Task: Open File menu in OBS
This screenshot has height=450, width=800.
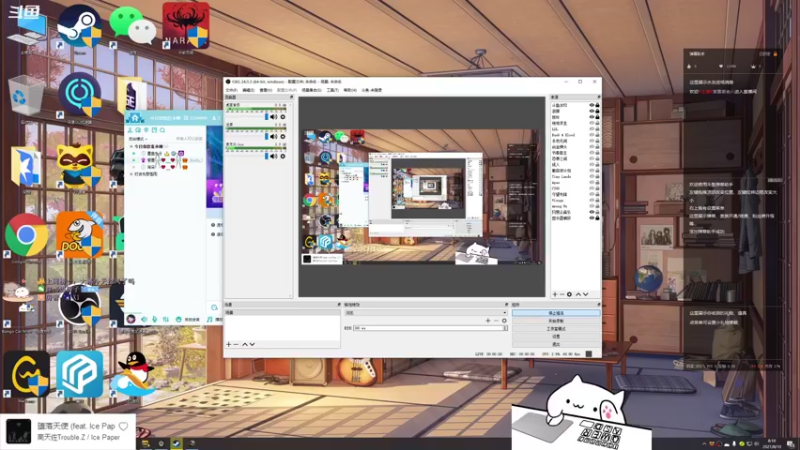Action: pos(232,90)
